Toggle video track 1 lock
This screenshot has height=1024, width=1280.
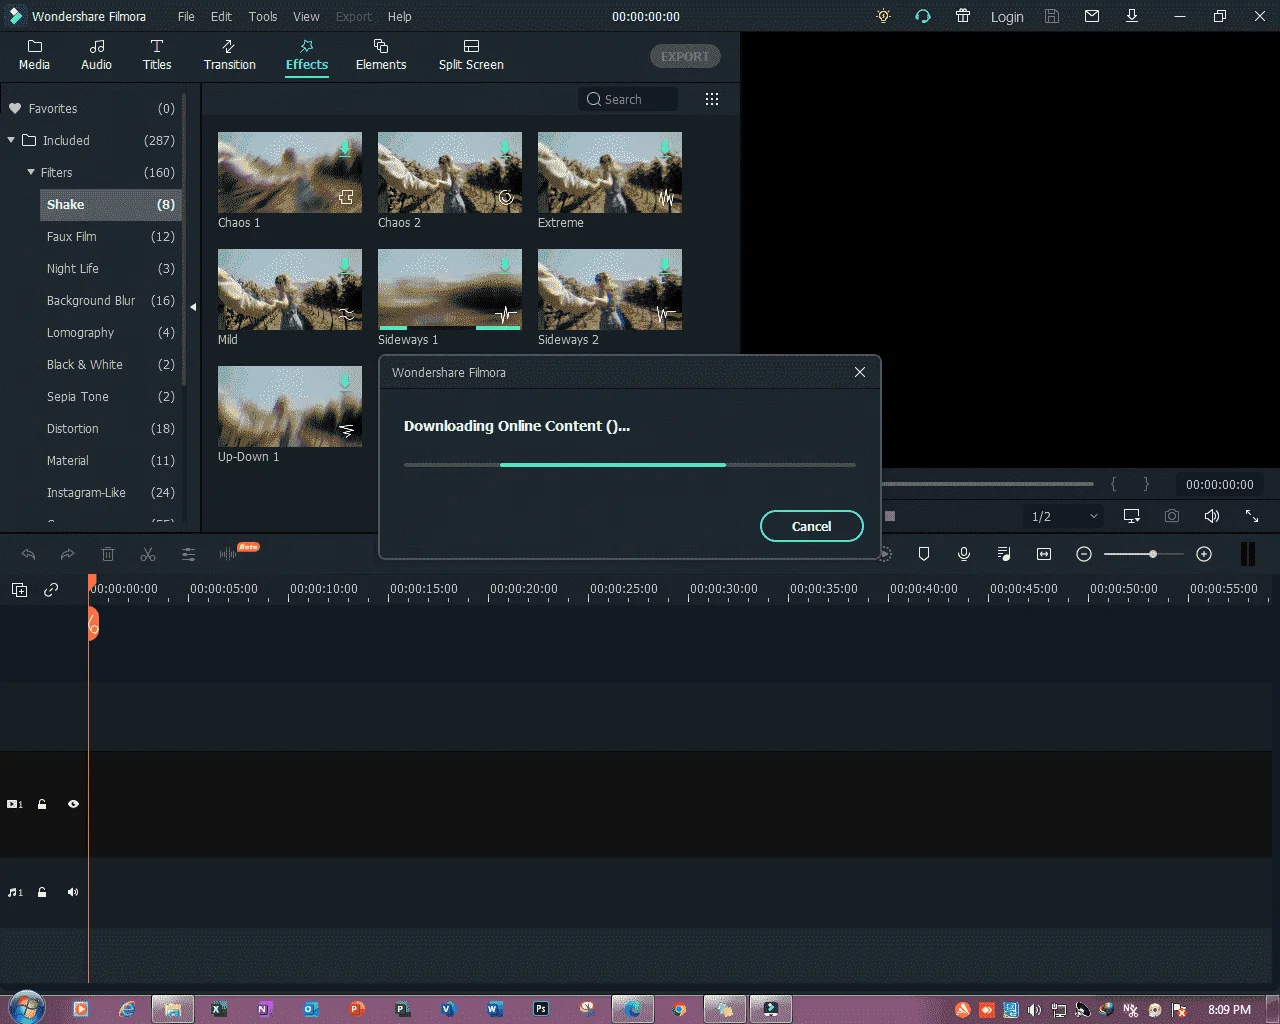click(42, 804)
